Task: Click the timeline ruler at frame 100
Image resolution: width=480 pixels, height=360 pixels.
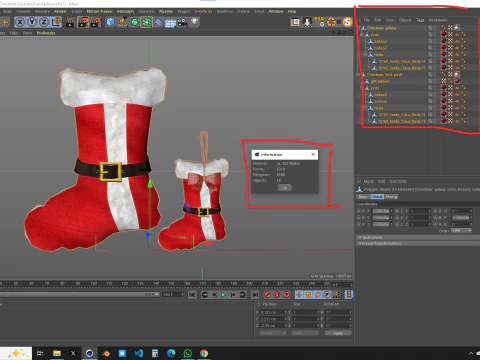Action: coord(93,284)
